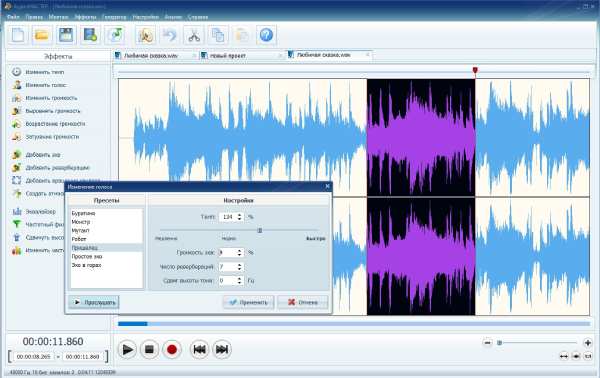
Task: Switch to inactive Любимая сказка.wav tab
Action: click(x=151, y=56)
